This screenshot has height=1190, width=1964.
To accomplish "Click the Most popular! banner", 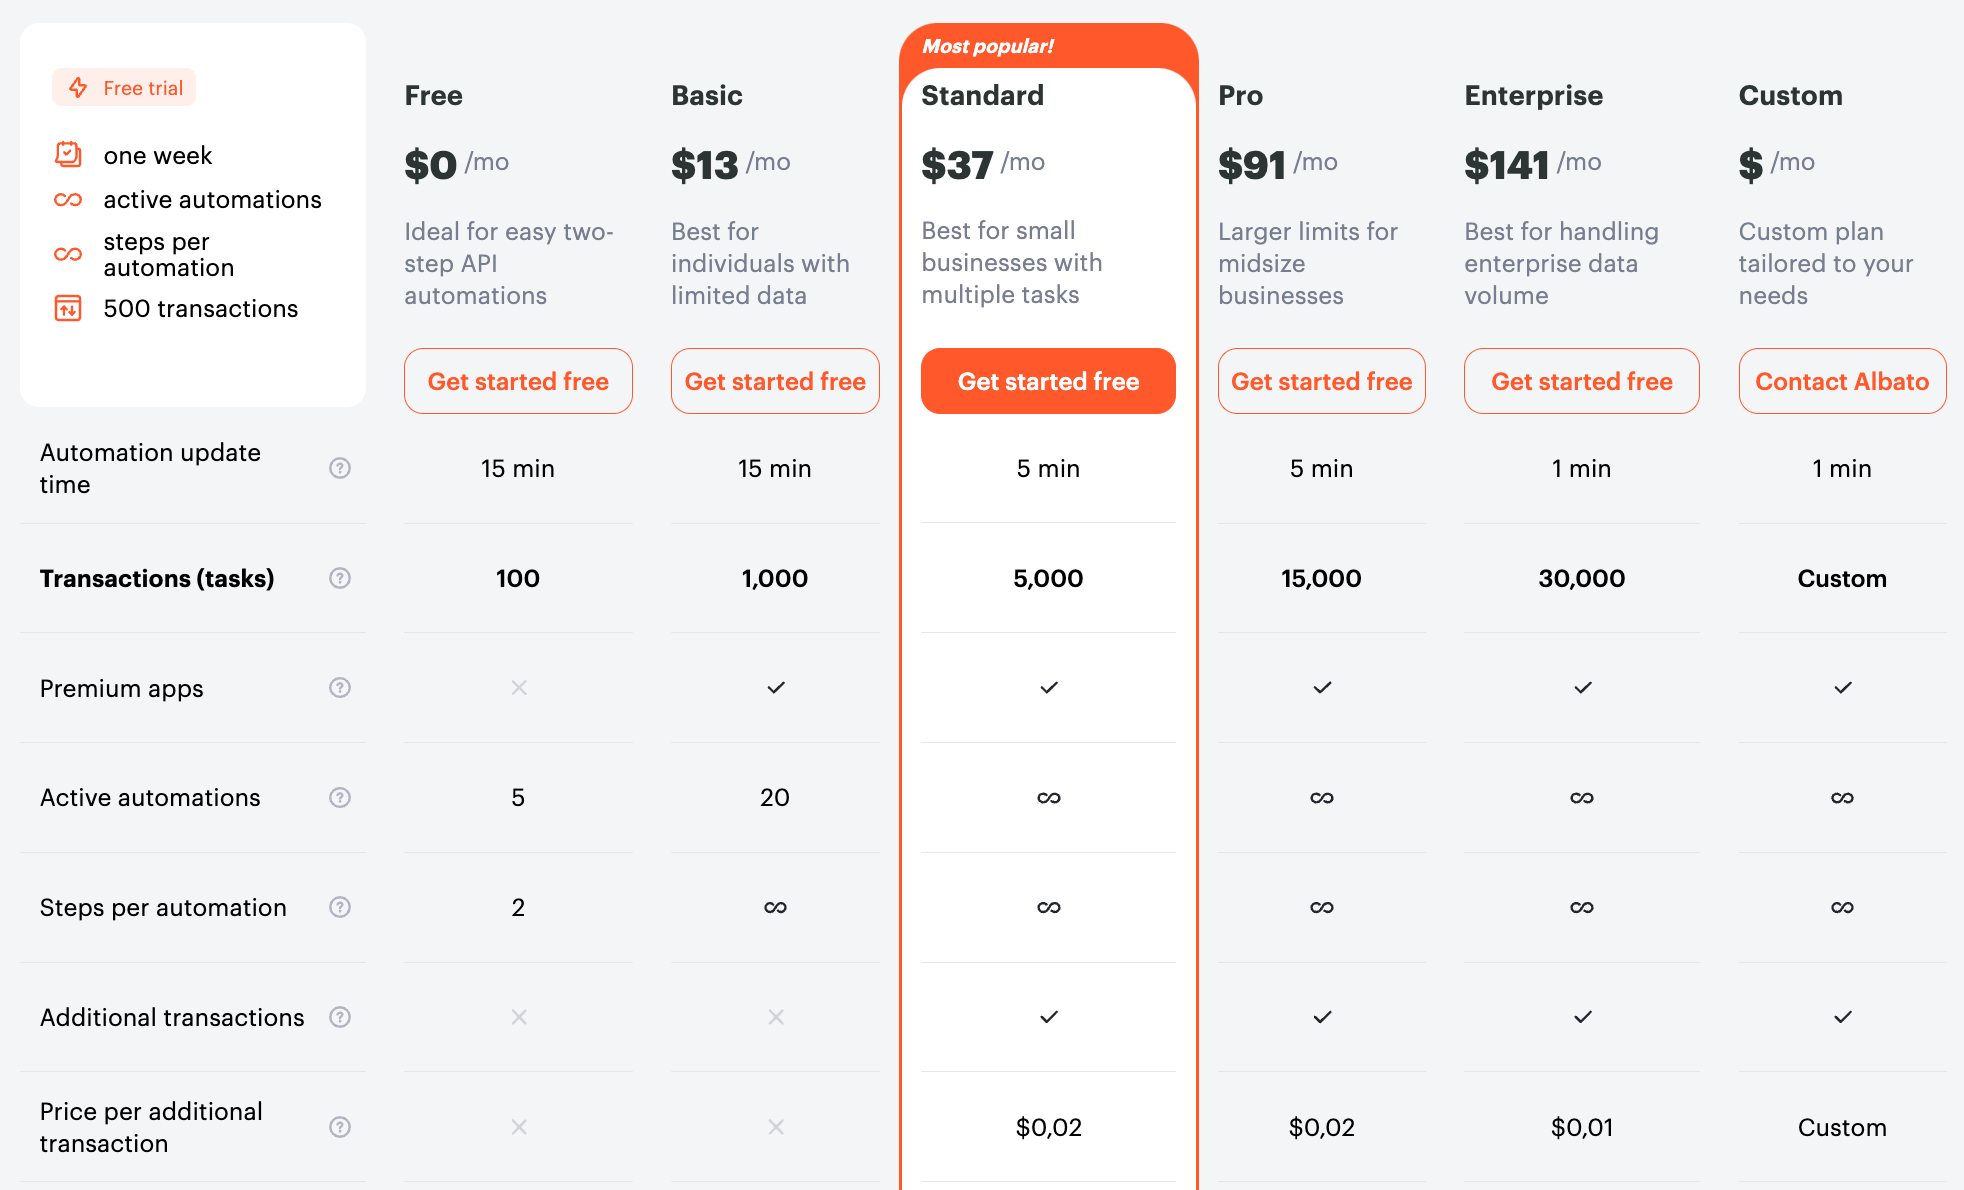I will click(988, 46).
